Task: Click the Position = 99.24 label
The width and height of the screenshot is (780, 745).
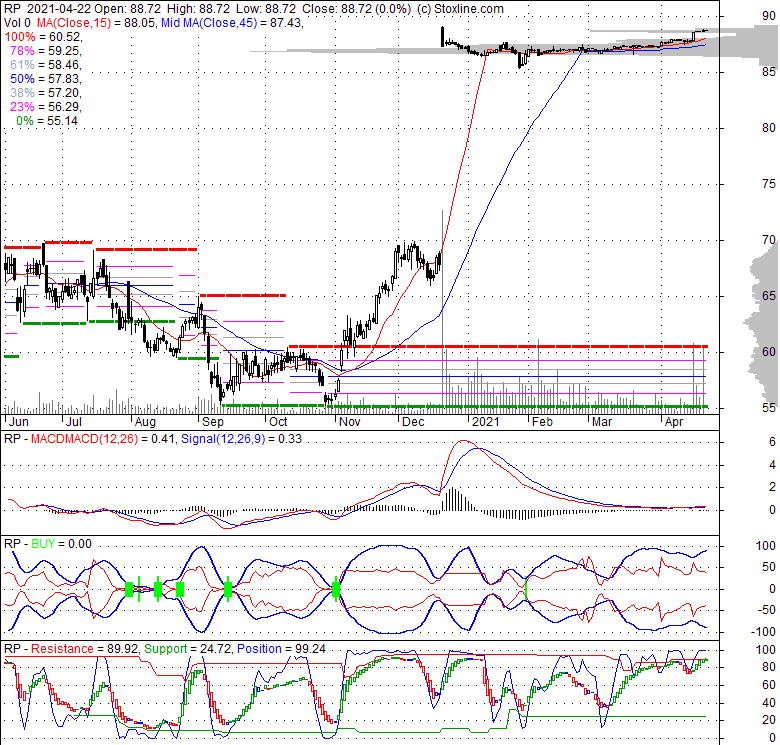Action: point(281,649)
